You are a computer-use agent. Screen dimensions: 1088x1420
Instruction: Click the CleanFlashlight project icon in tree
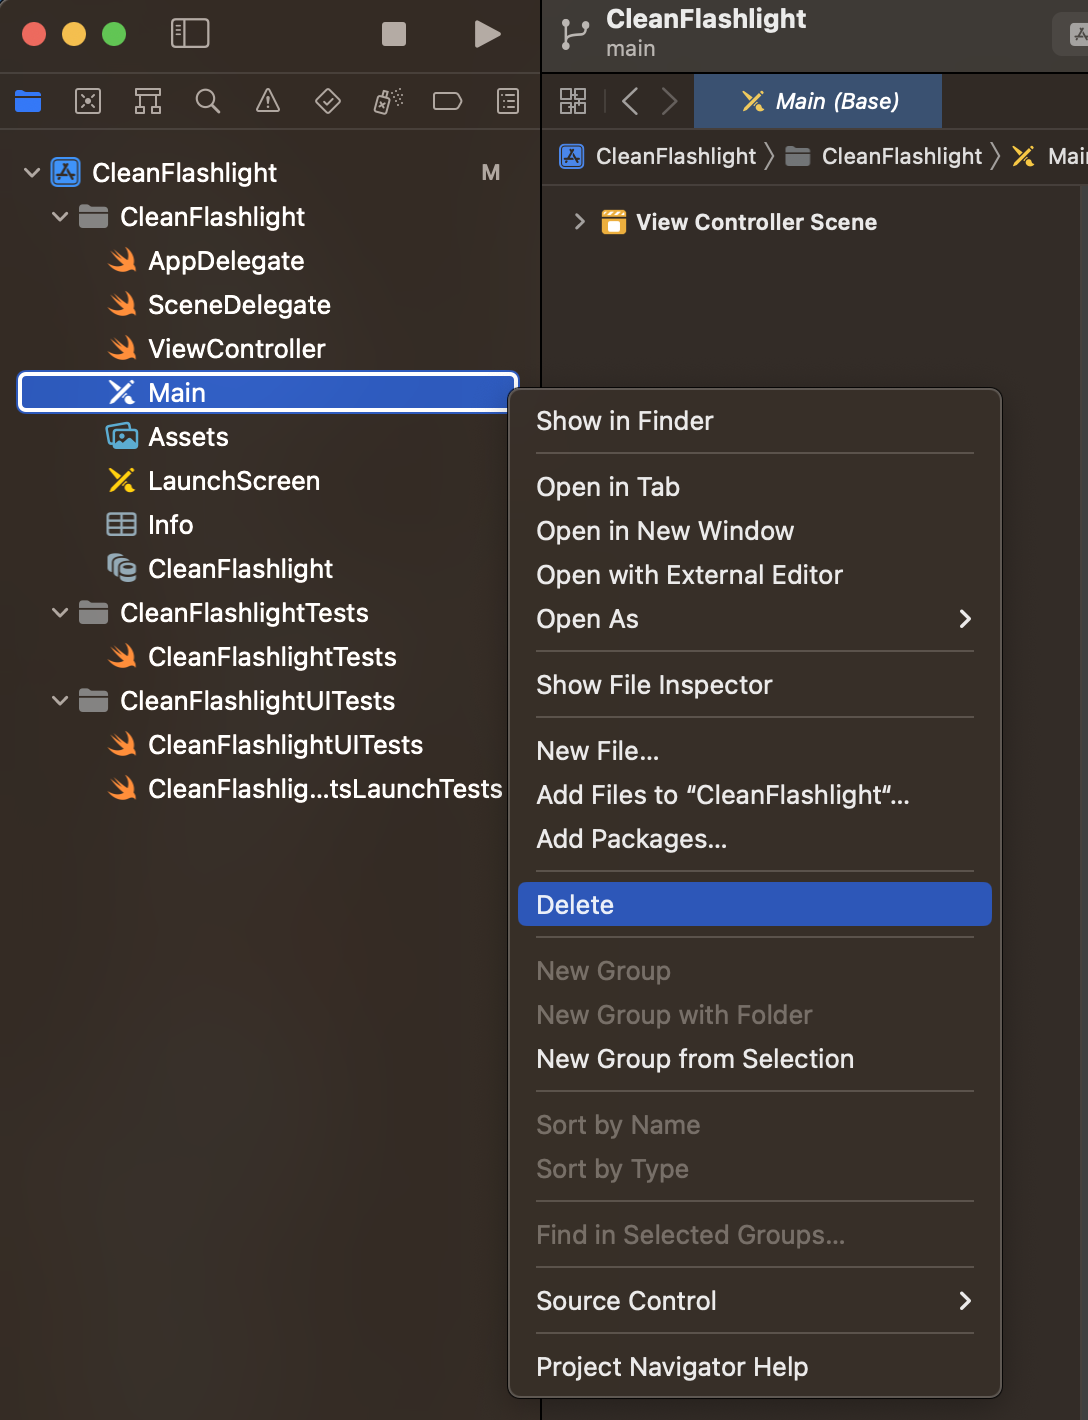tap(66, 173)
